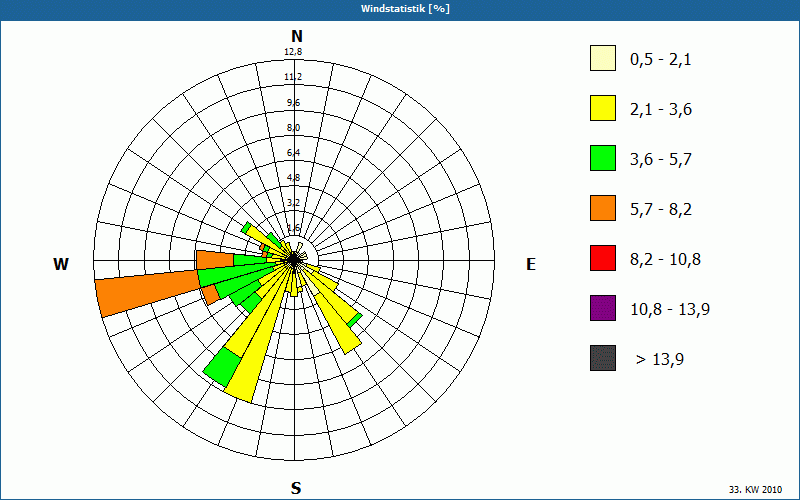The image size is (800, 500).
Task: Click the 8,0 ring scale label
Action: (293, 128)
